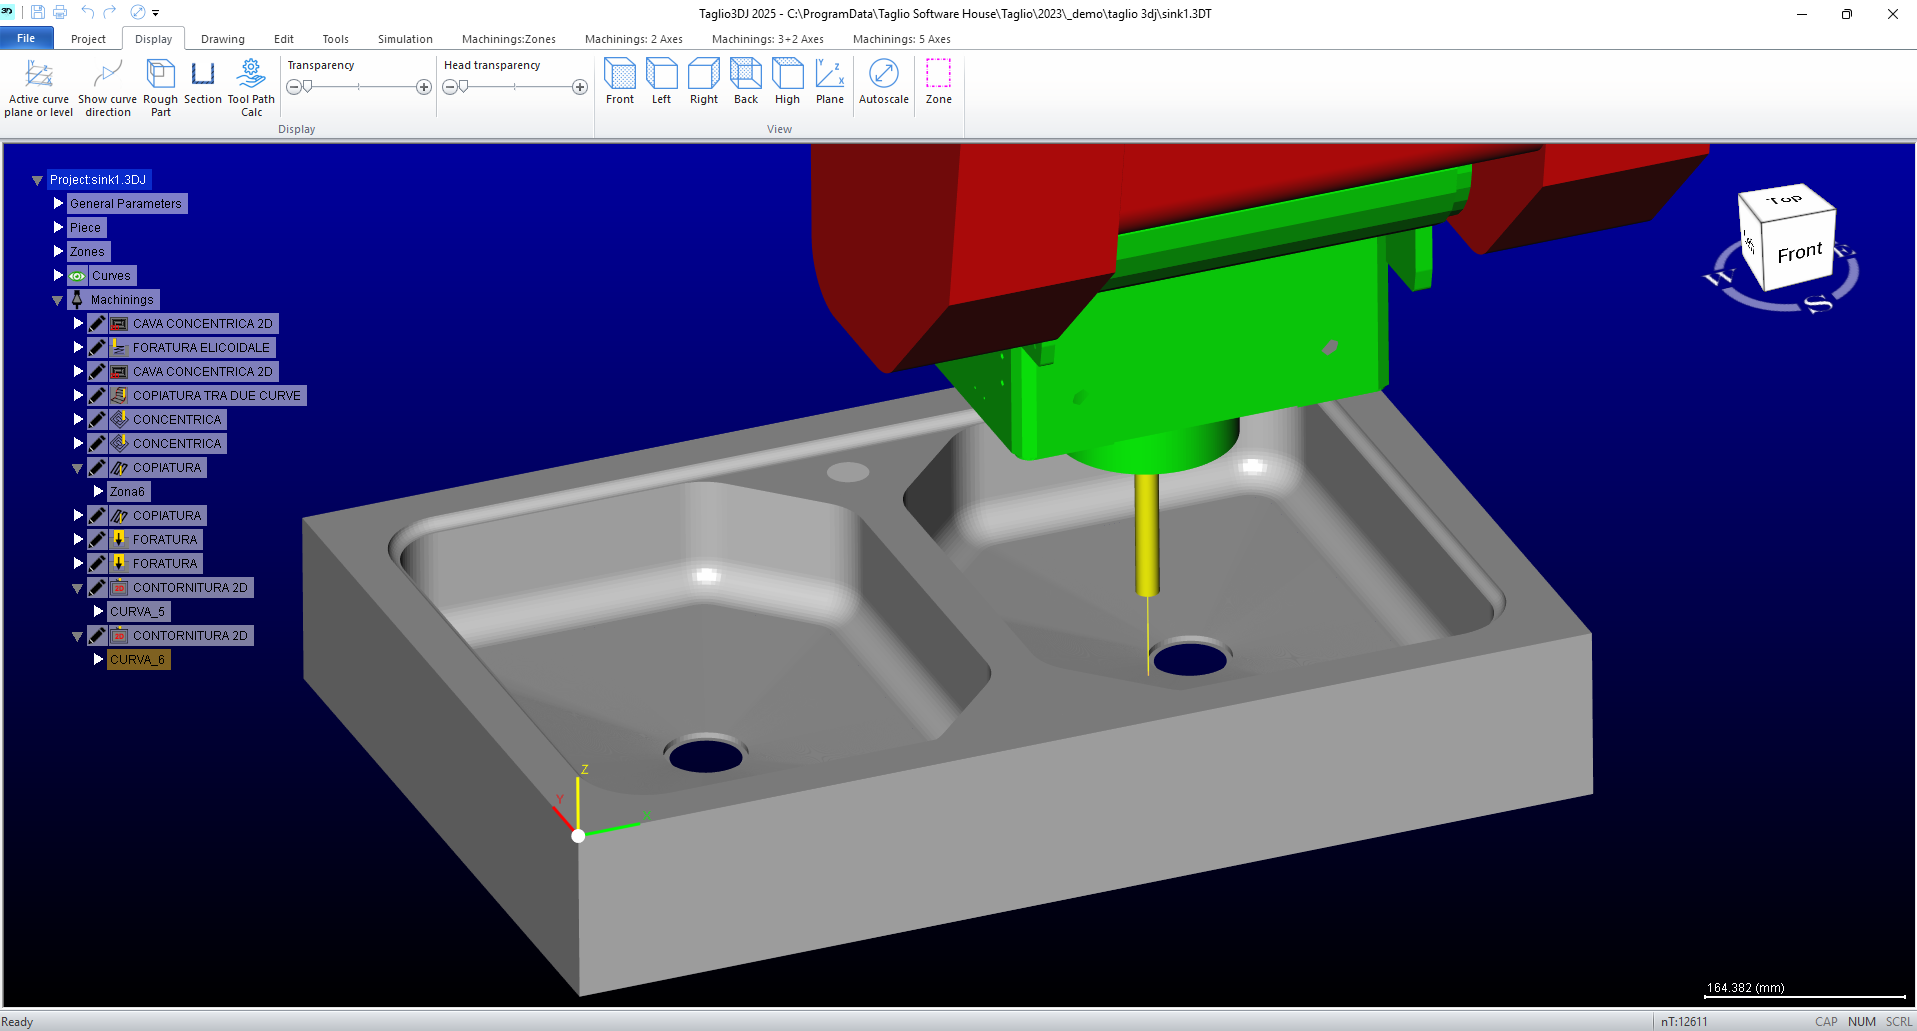Open the Machinings: 5 Axes tab
This screenshot has width=1917, height=1031.
pos(901,39)
